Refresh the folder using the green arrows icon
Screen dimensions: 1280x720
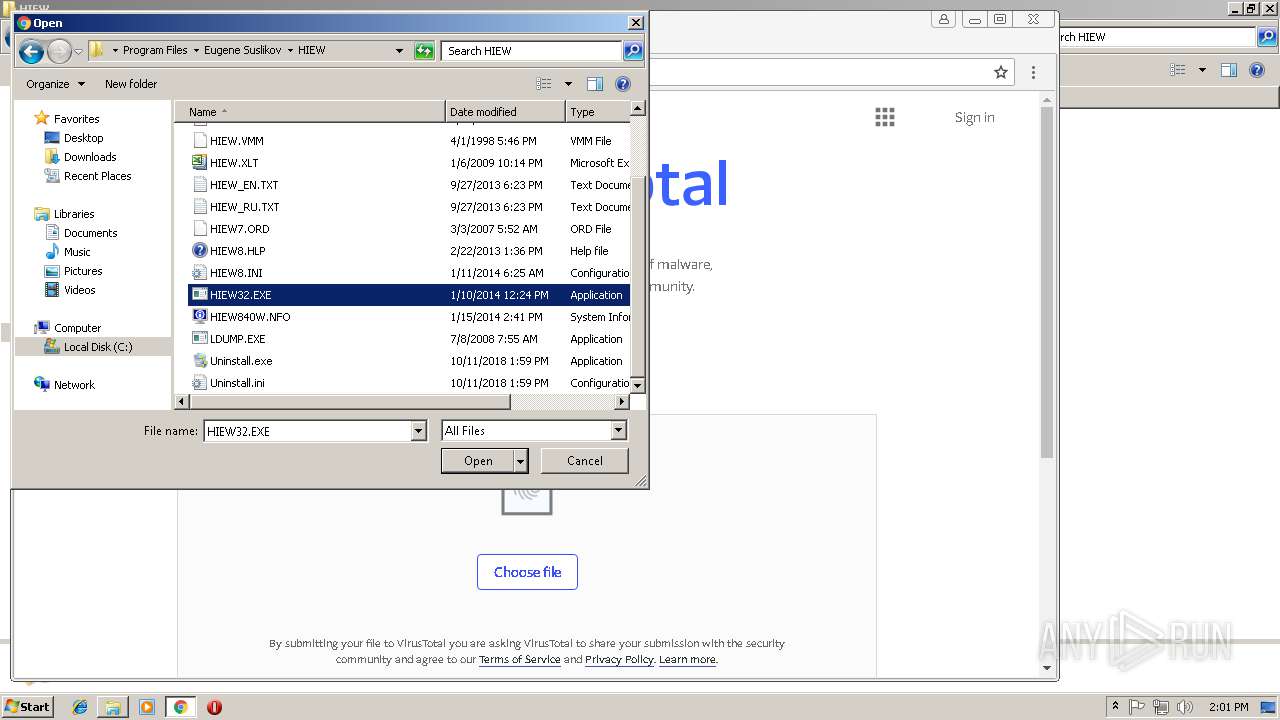[x=424, y=51]
